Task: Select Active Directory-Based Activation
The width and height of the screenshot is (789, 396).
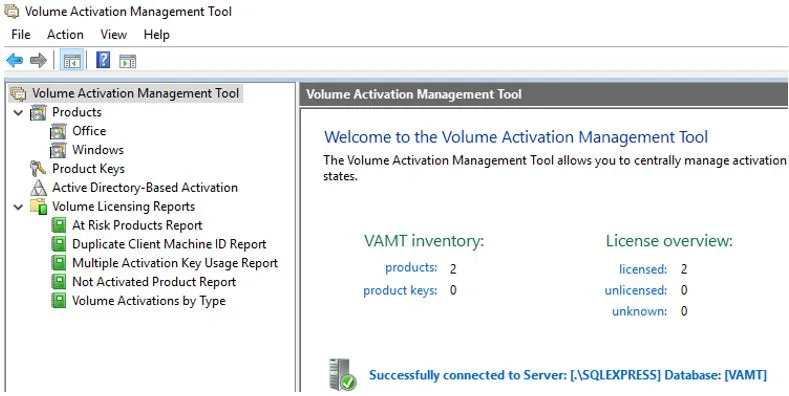Action: 145,188
